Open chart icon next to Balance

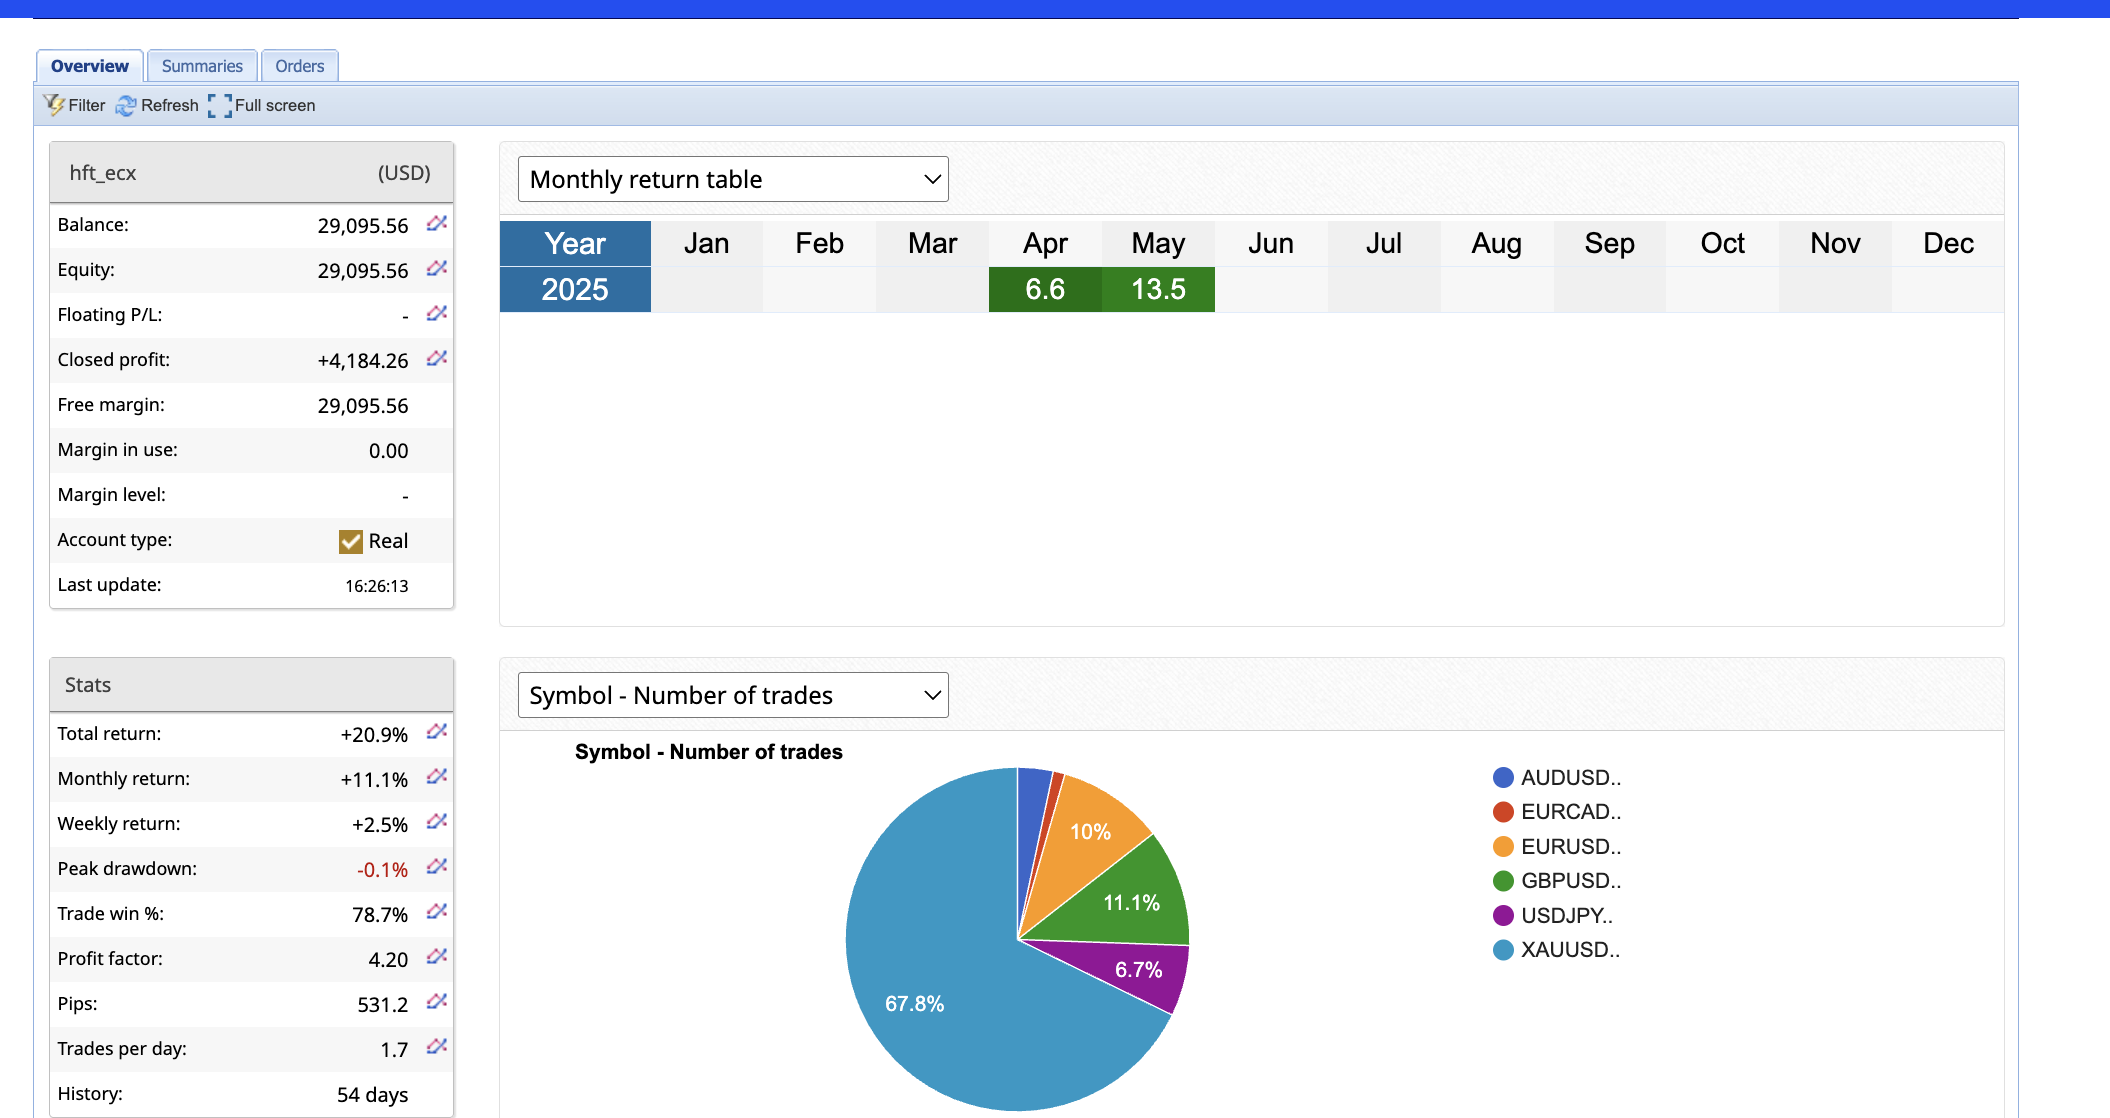437,224
